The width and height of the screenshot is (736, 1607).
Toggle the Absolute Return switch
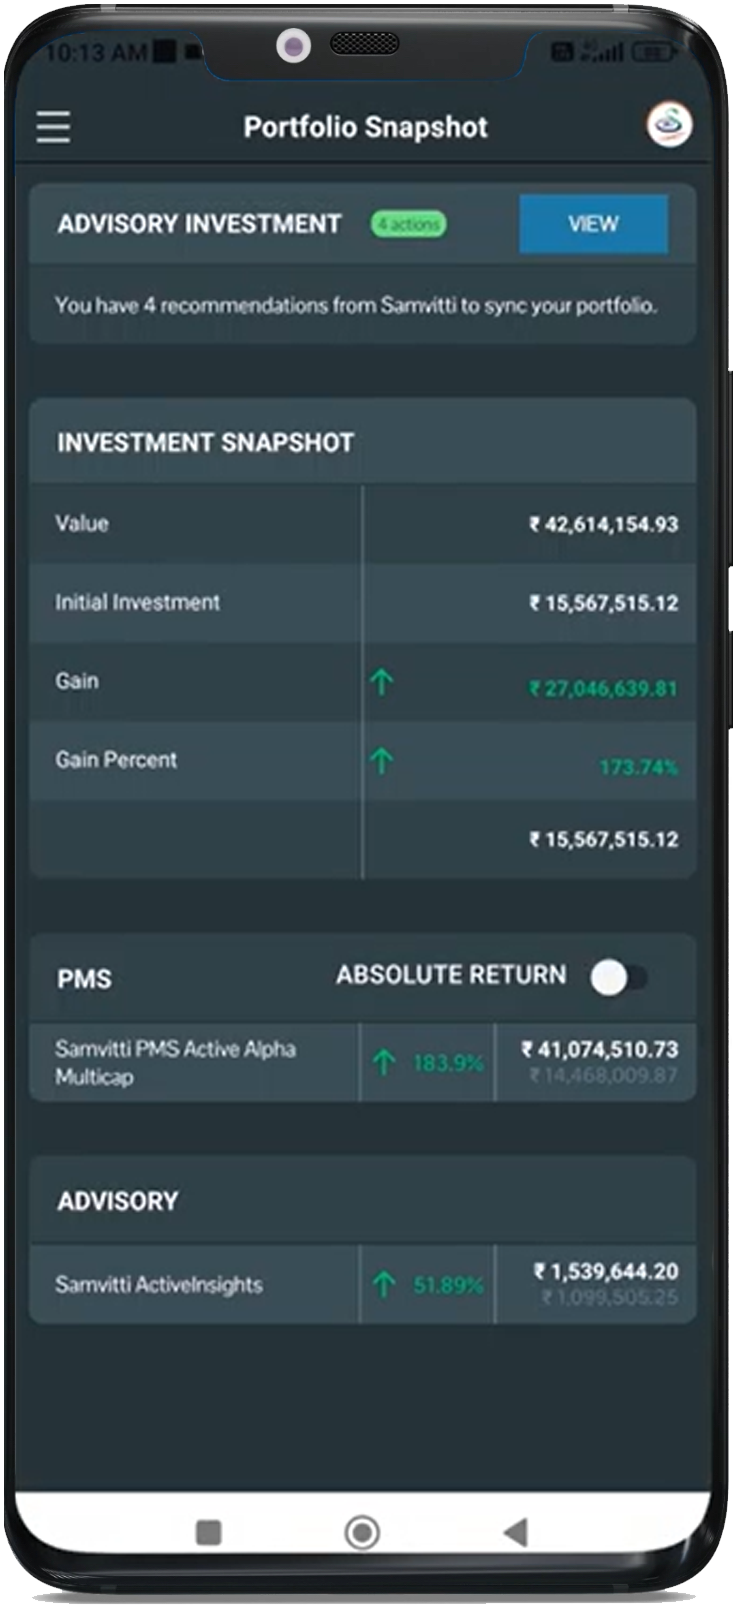tap(617, 977)
